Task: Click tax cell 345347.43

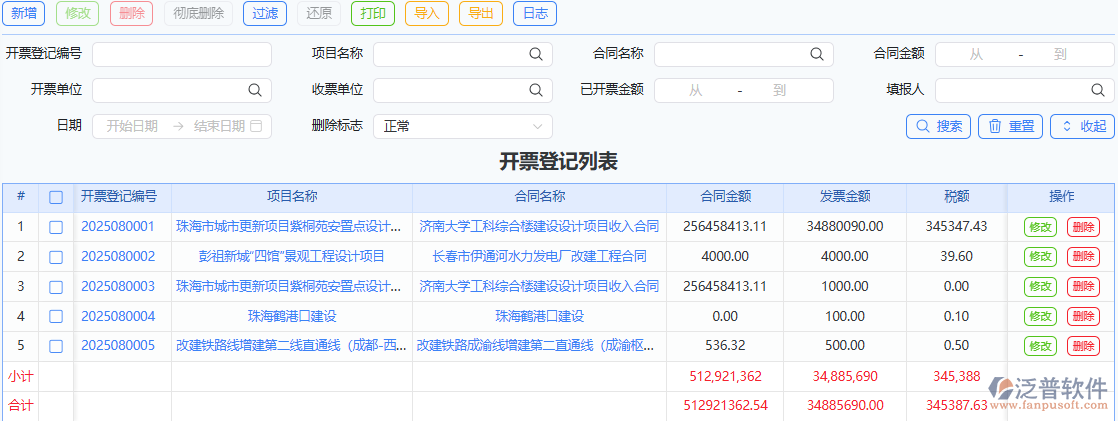Action: 956,227
